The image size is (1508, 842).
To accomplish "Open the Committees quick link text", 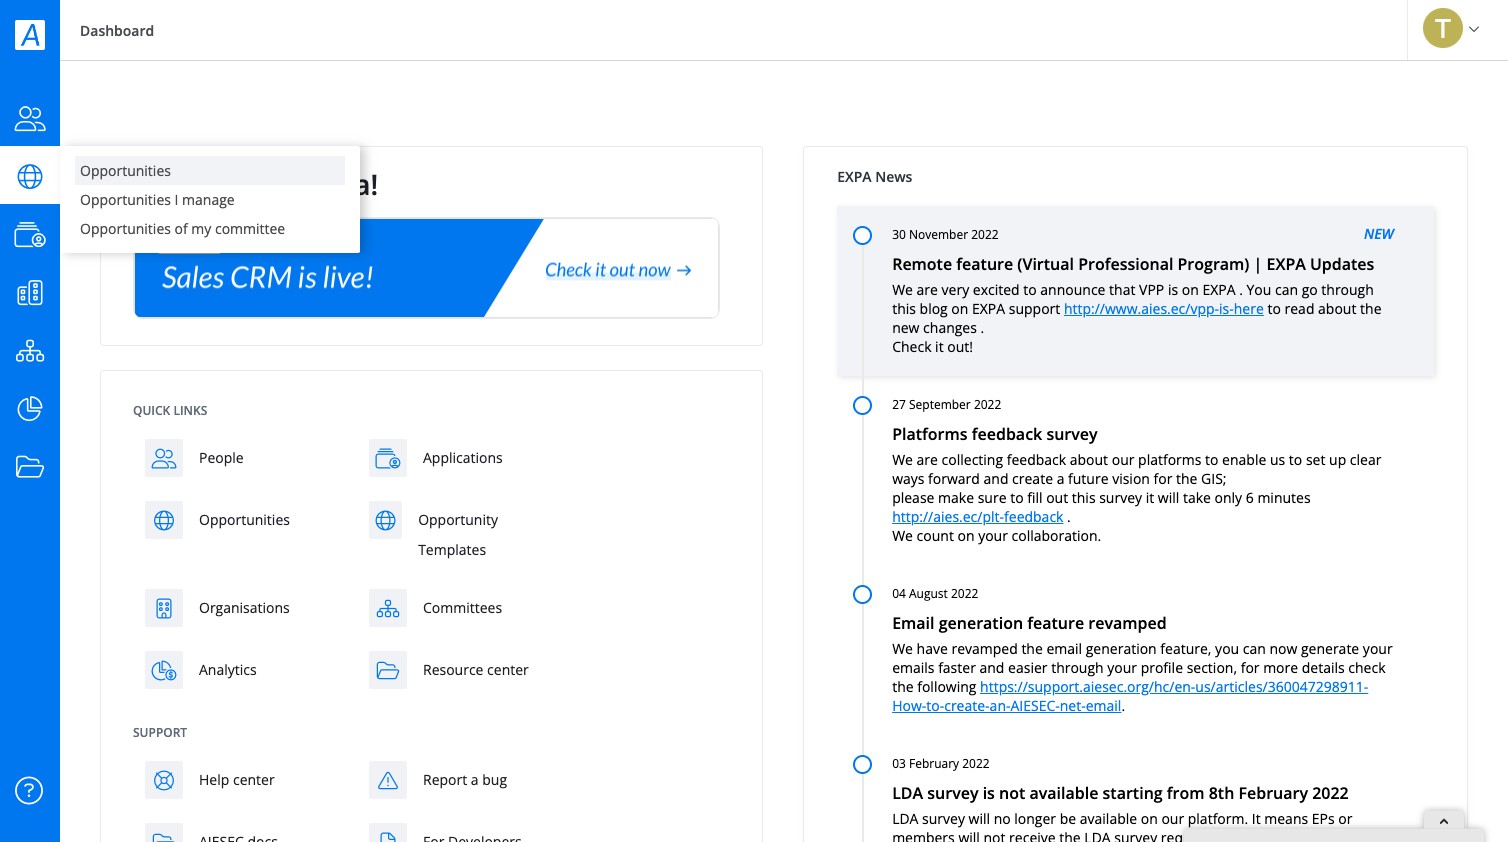I will point(462,608).
